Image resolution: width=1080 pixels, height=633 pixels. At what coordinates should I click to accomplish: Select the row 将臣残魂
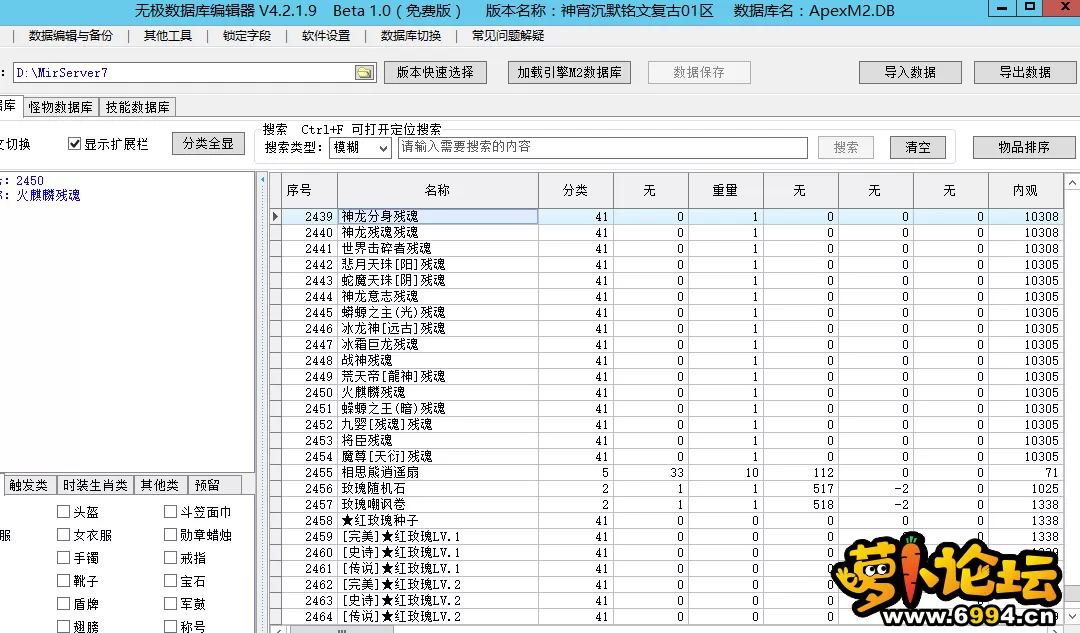(x=665, y=440)
